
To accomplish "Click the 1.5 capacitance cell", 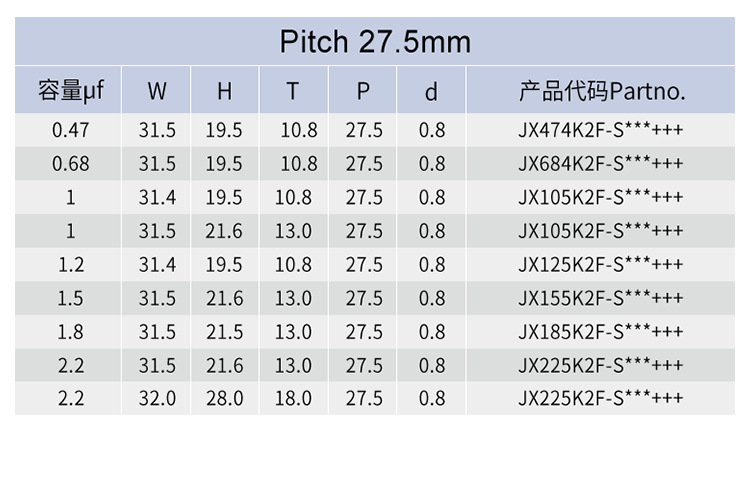I will click(x=70, y=299).
